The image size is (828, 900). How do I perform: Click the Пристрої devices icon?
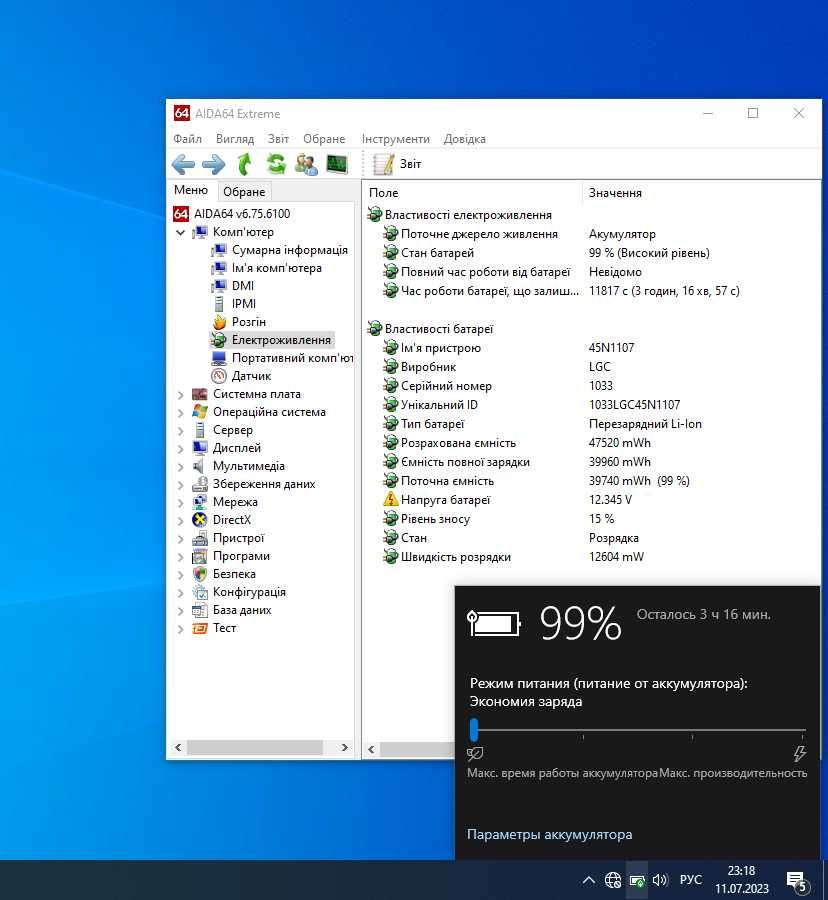coord(200,538)
